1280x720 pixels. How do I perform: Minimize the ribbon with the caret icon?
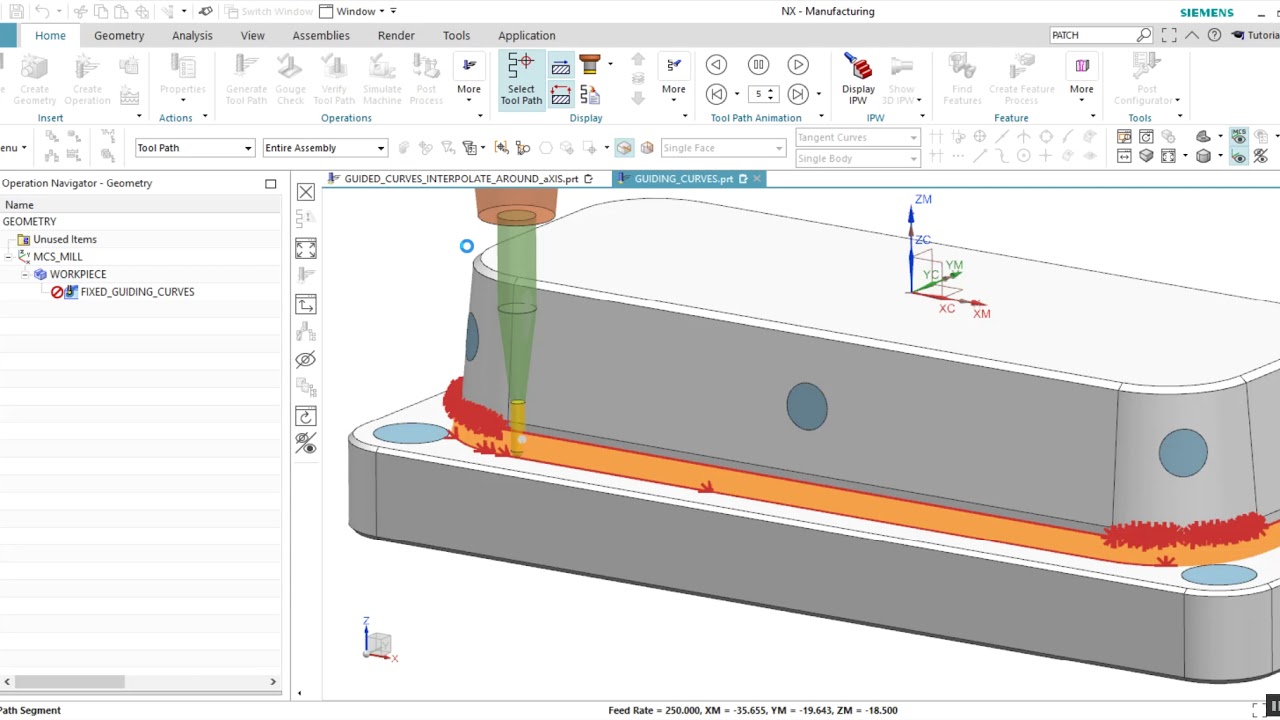click(x=1192, y=35)
